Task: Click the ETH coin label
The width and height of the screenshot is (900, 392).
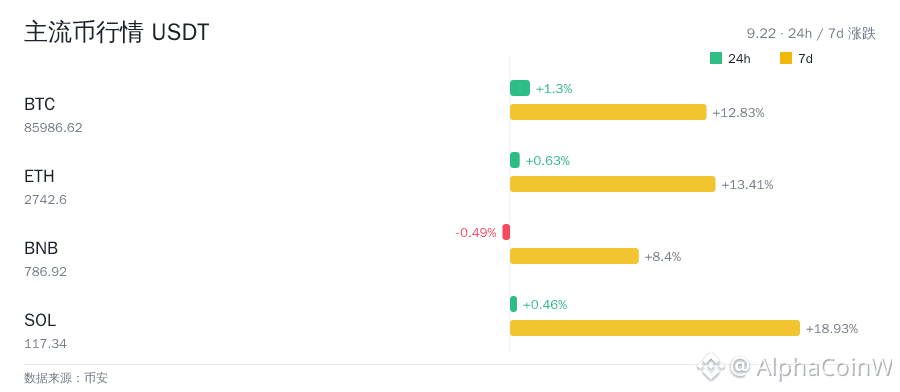Action: click(40, 176)
